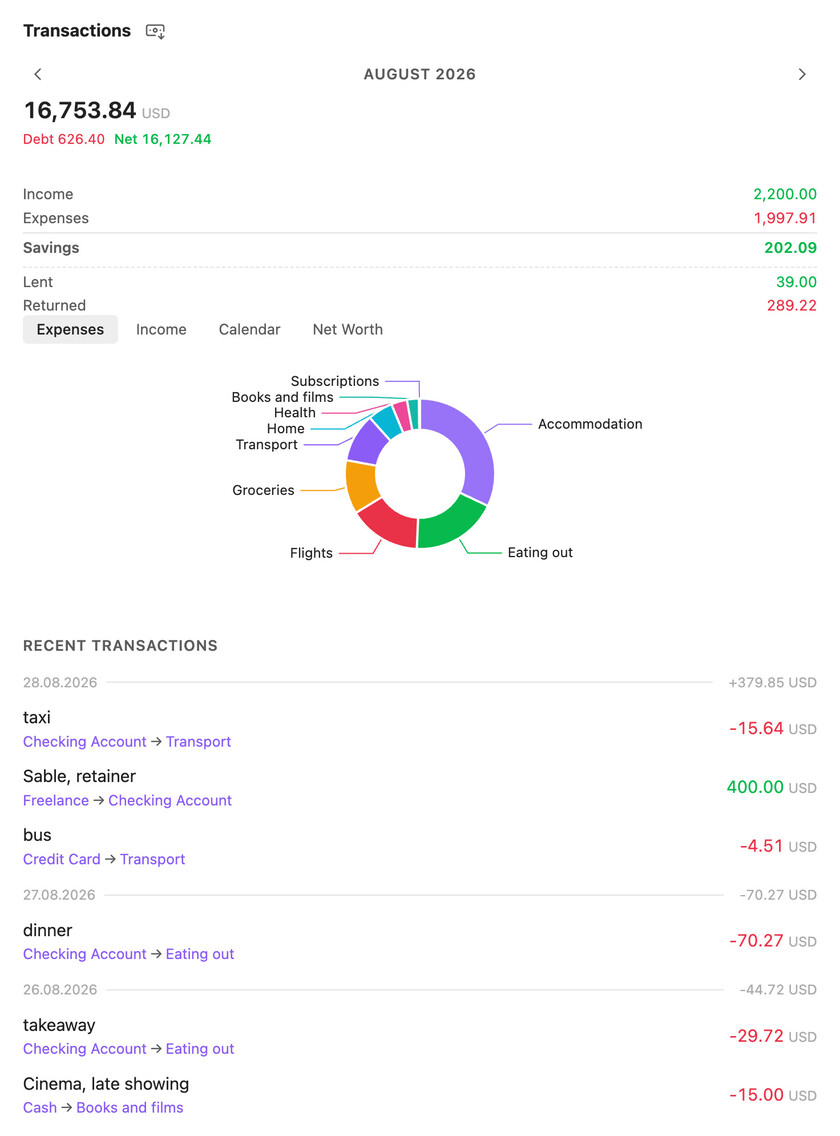
Task: Click the RECENT TRANSACTIONS heading
Action: [120, 646]
